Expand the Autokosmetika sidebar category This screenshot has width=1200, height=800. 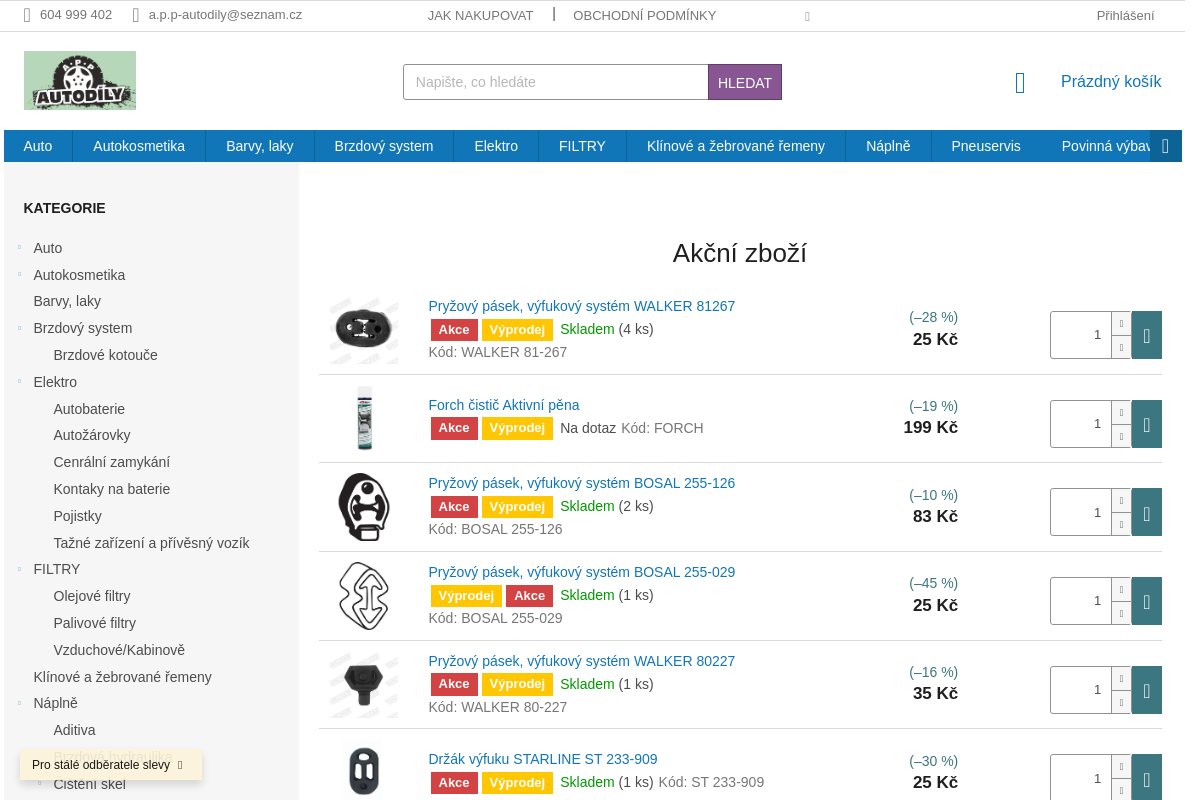(x=19, y=274)
